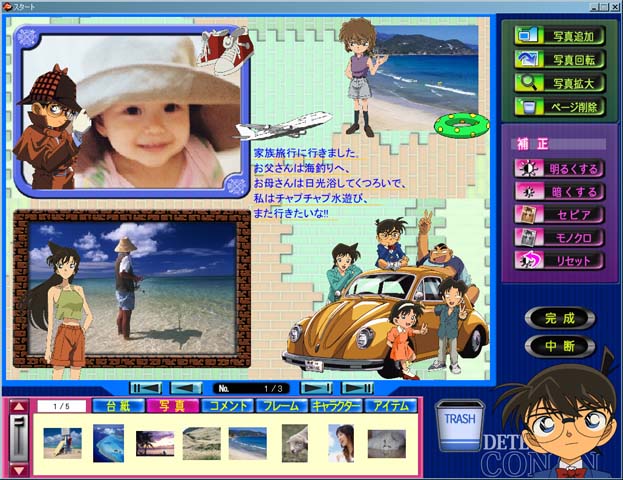Image resolution: width=623 pixels, height=480 pixels.
Task: Click the fisherman beach photo
Action: click(159, 288)
